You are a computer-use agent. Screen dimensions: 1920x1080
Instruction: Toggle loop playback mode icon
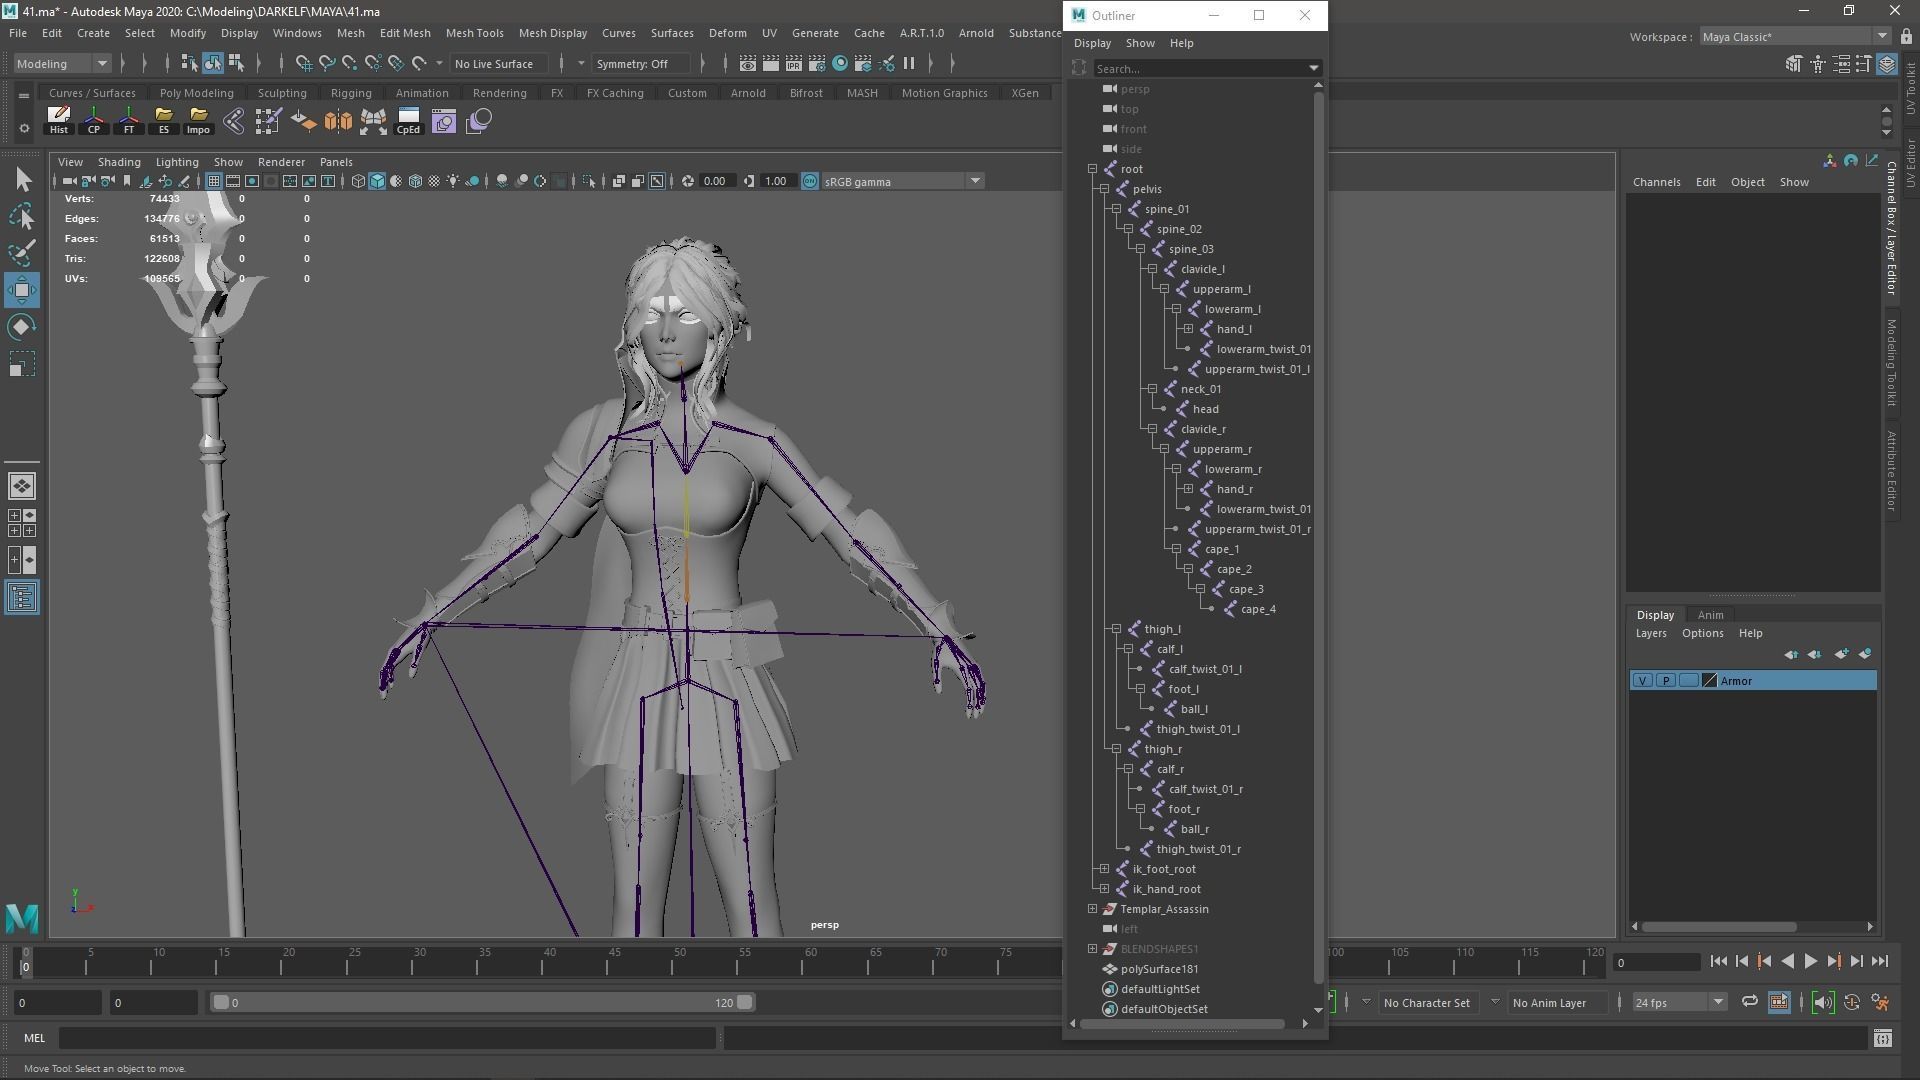click(x=1749, y=1002)
